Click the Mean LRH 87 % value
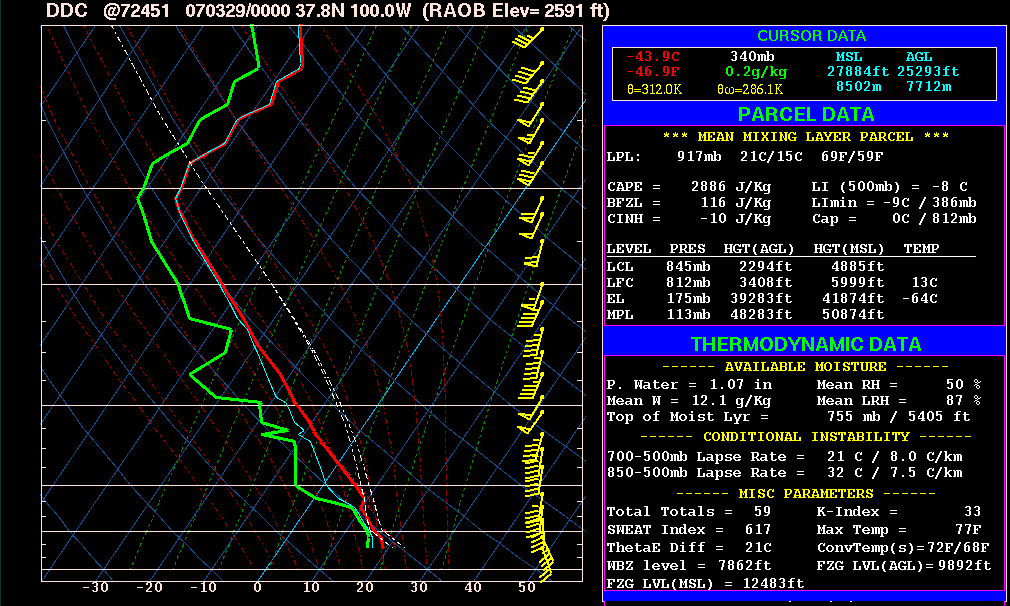The height and width of the screenshot is (606, 1010). click(964, 401)
